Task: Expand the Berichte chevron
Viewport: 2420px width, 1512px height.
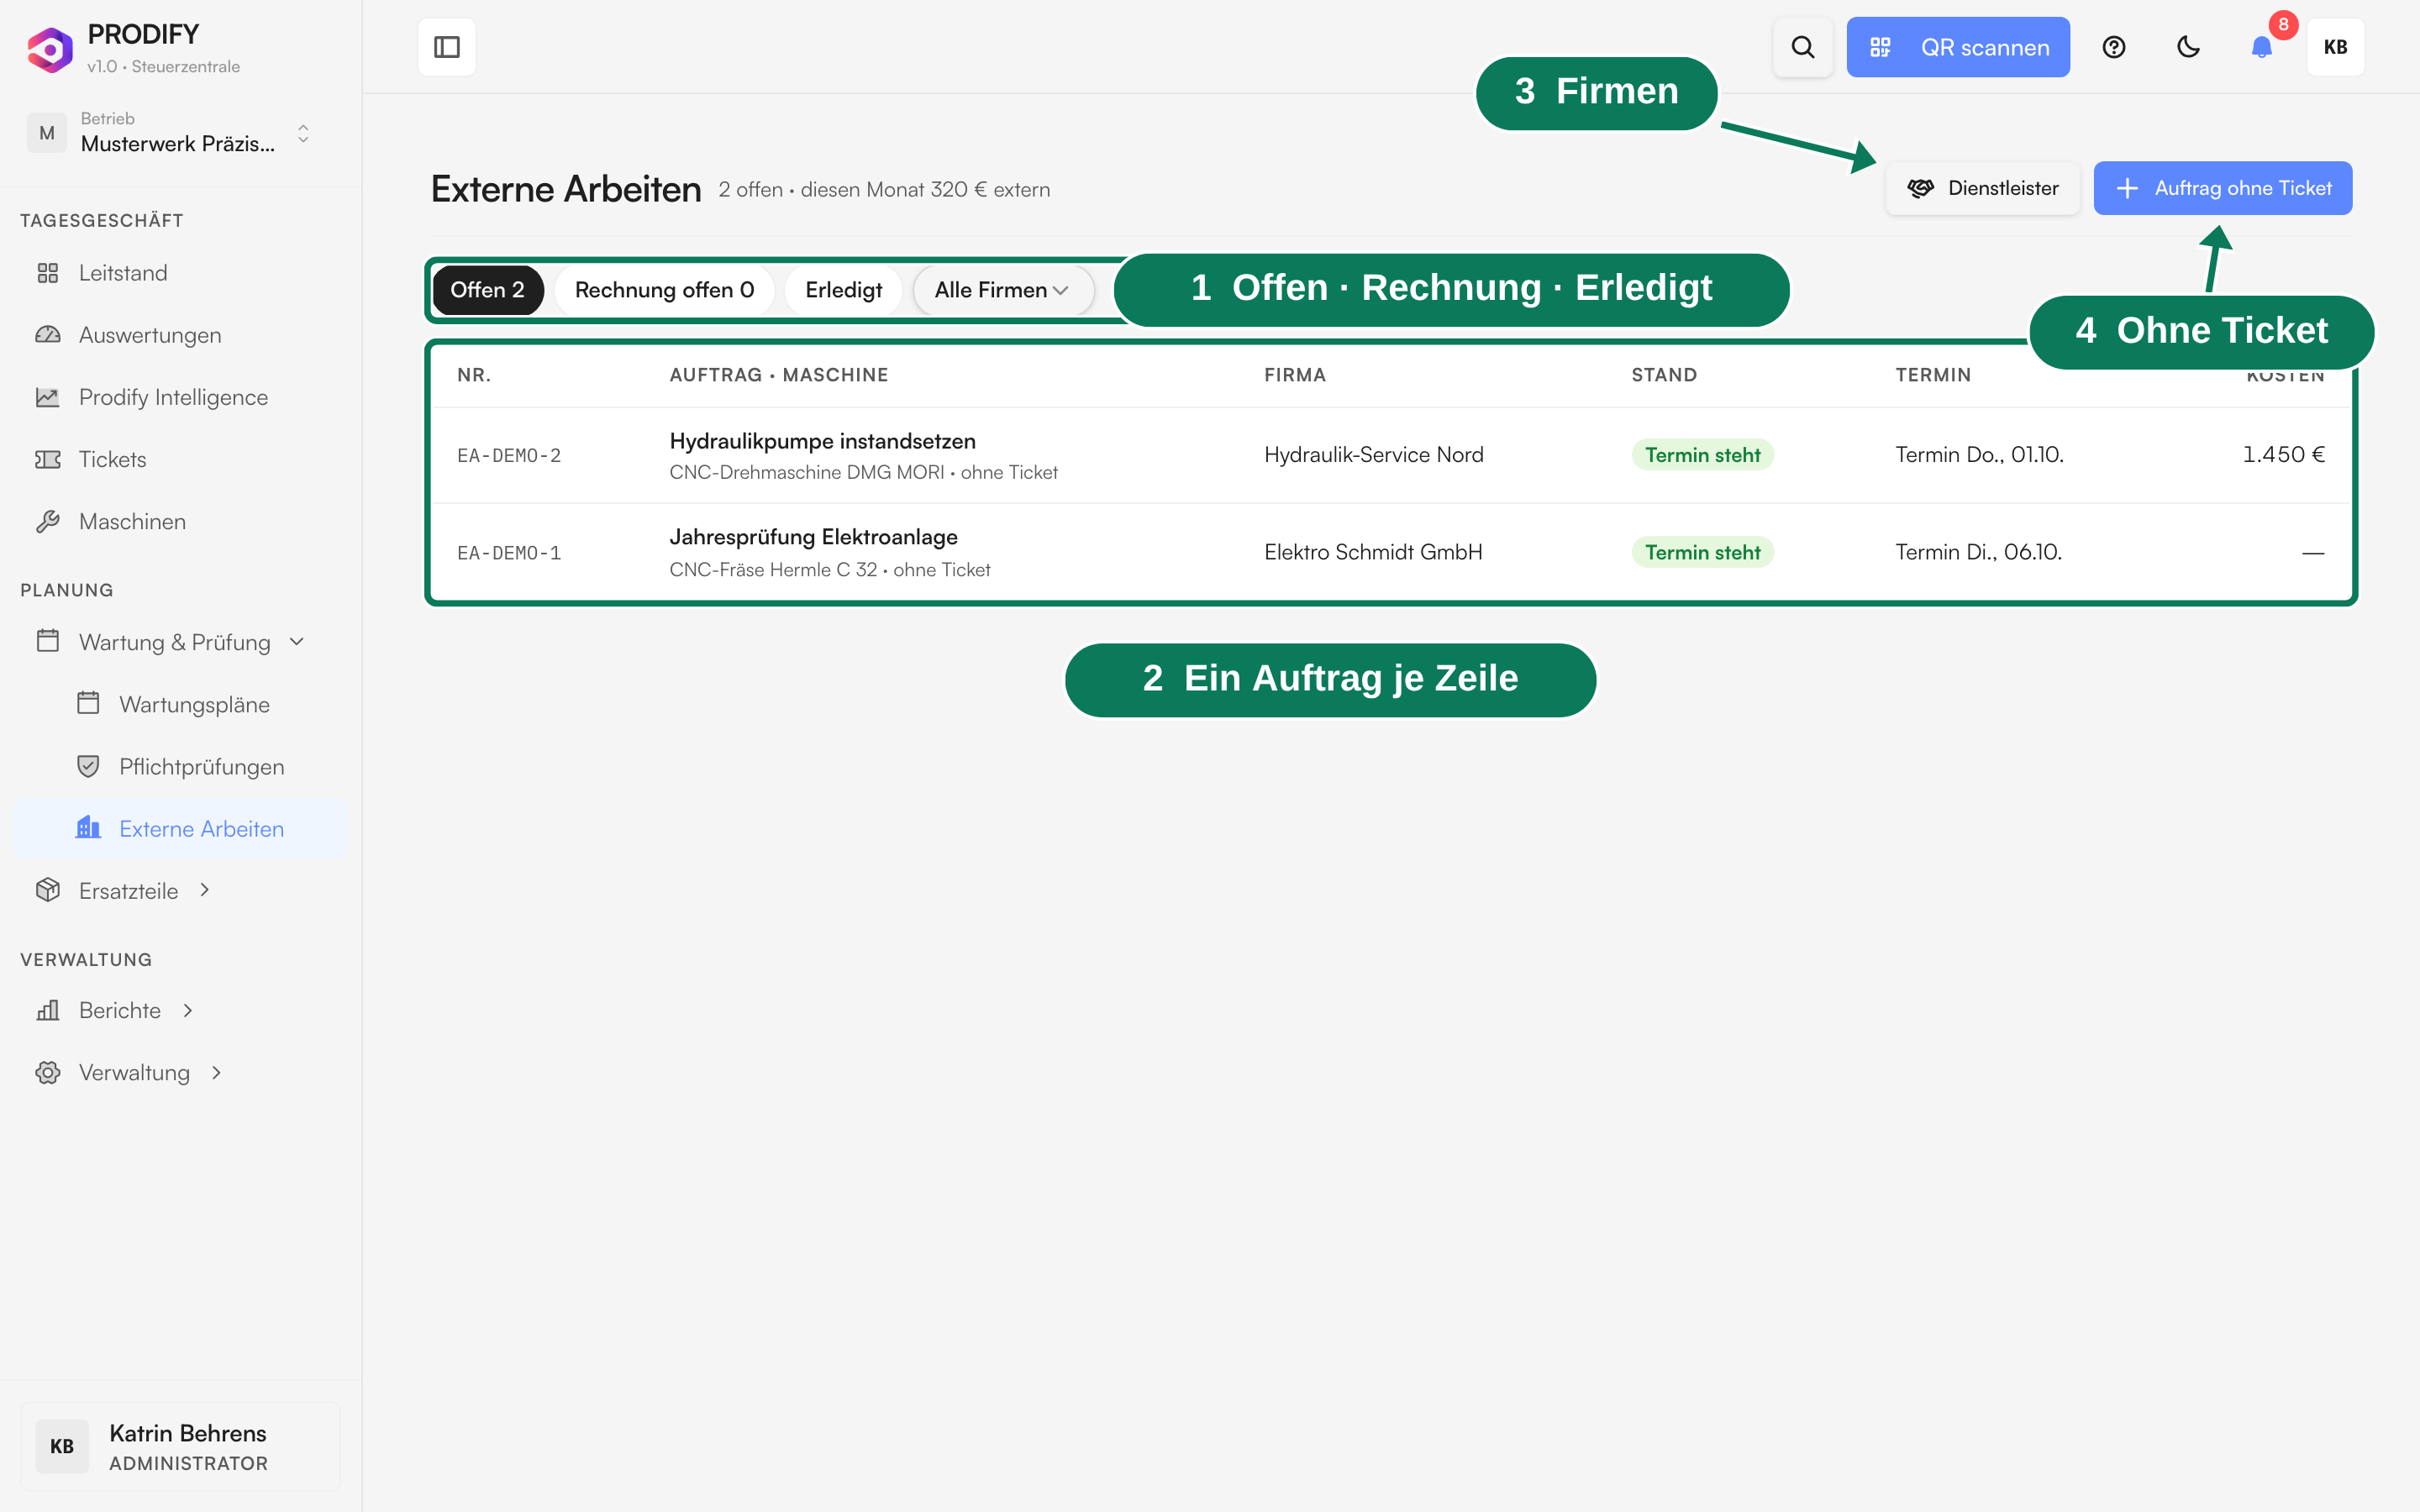Action: 188,1010
